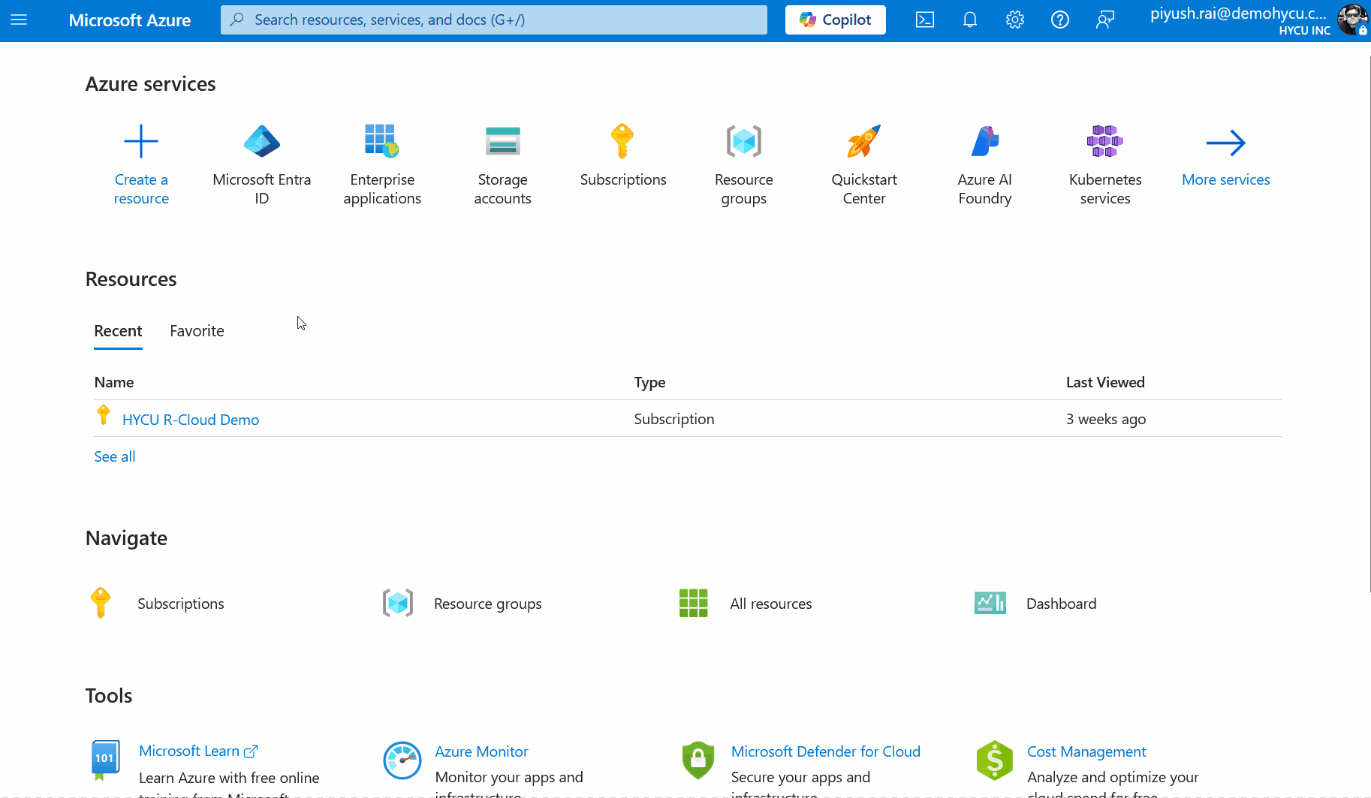Click the Microsoft Azure home title
This screenshot has width=1371, height=798.
tap(130, 20)
